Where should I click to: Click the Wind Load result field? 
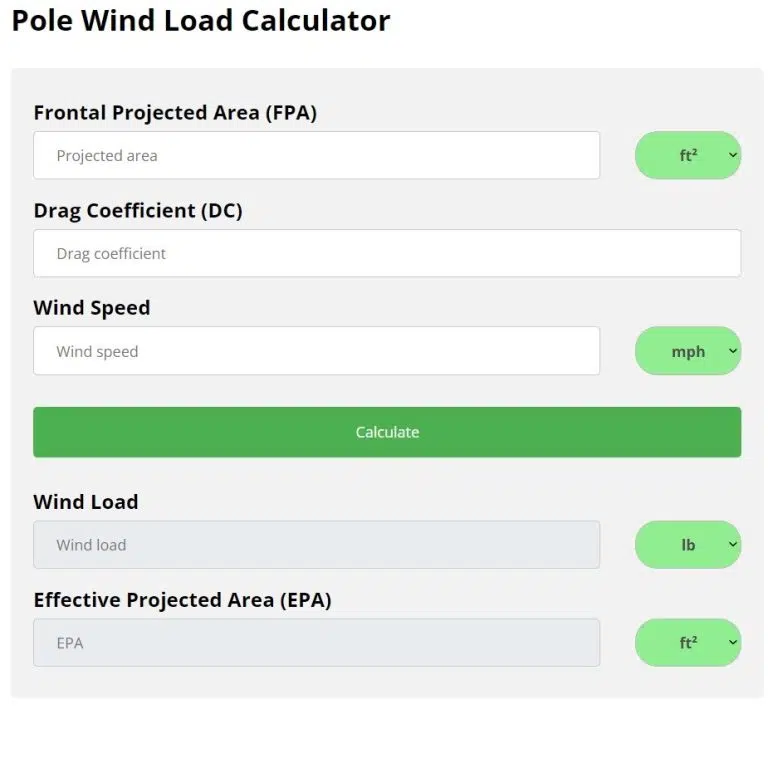pos(316,545)
